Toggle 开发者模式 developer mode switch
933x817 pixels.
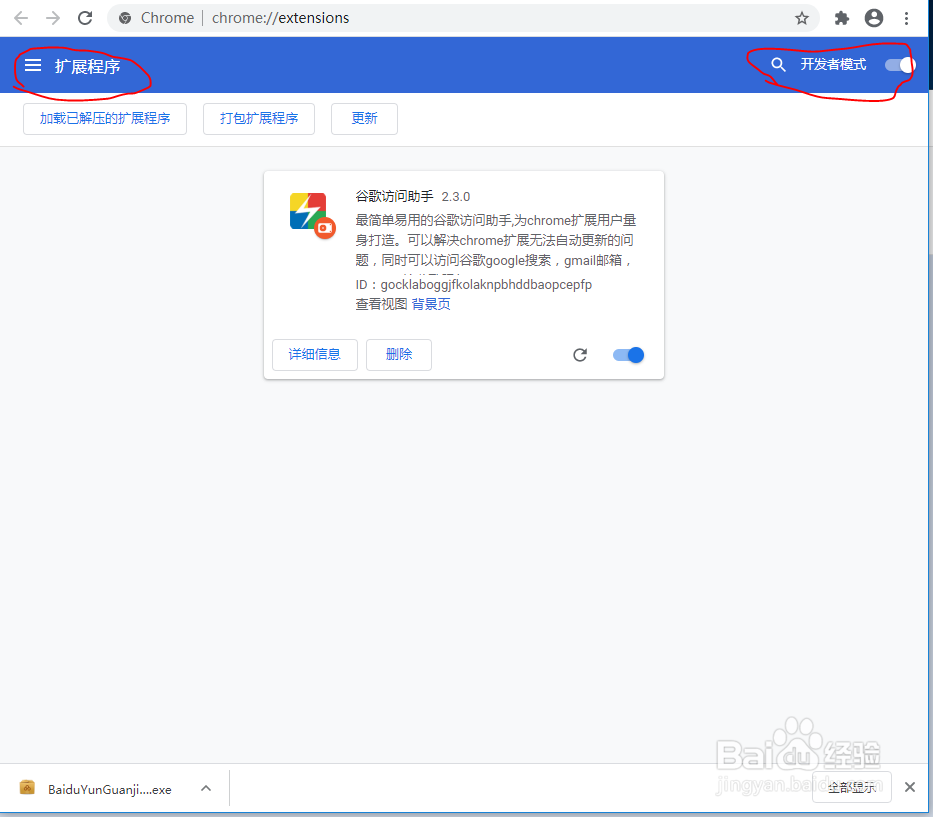click(x=900, y=65)
